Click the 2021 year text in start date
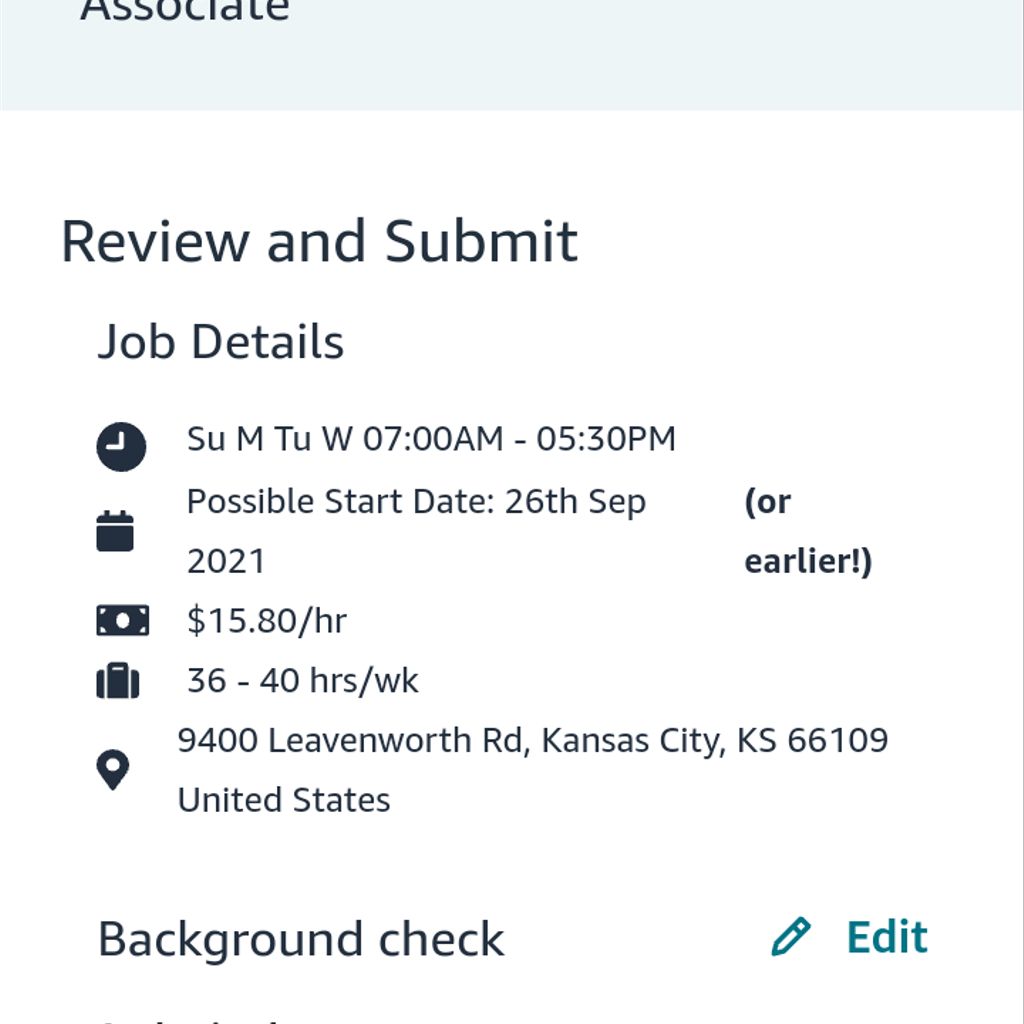This screenshot has height=1024, width=1024. [x=226, y=562]
